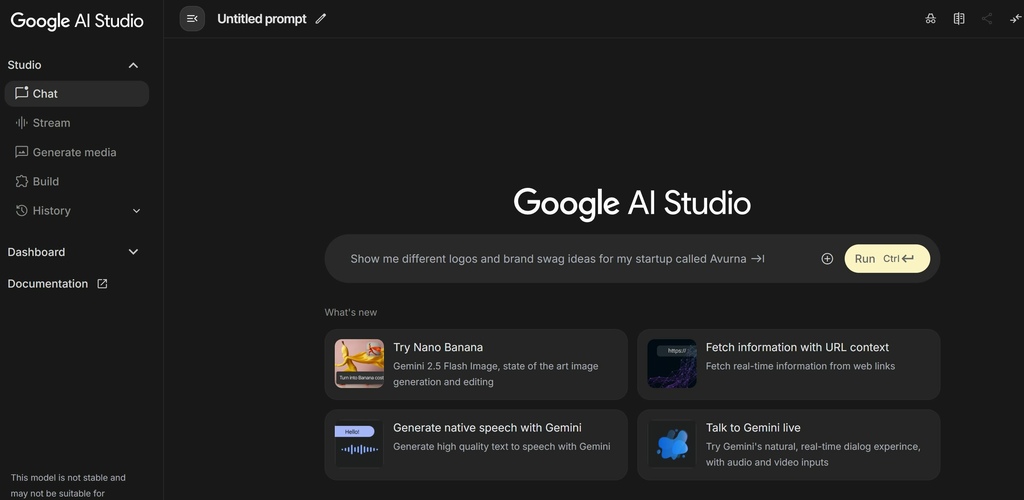Click the Build puzzle icon

tap(22, 181)
